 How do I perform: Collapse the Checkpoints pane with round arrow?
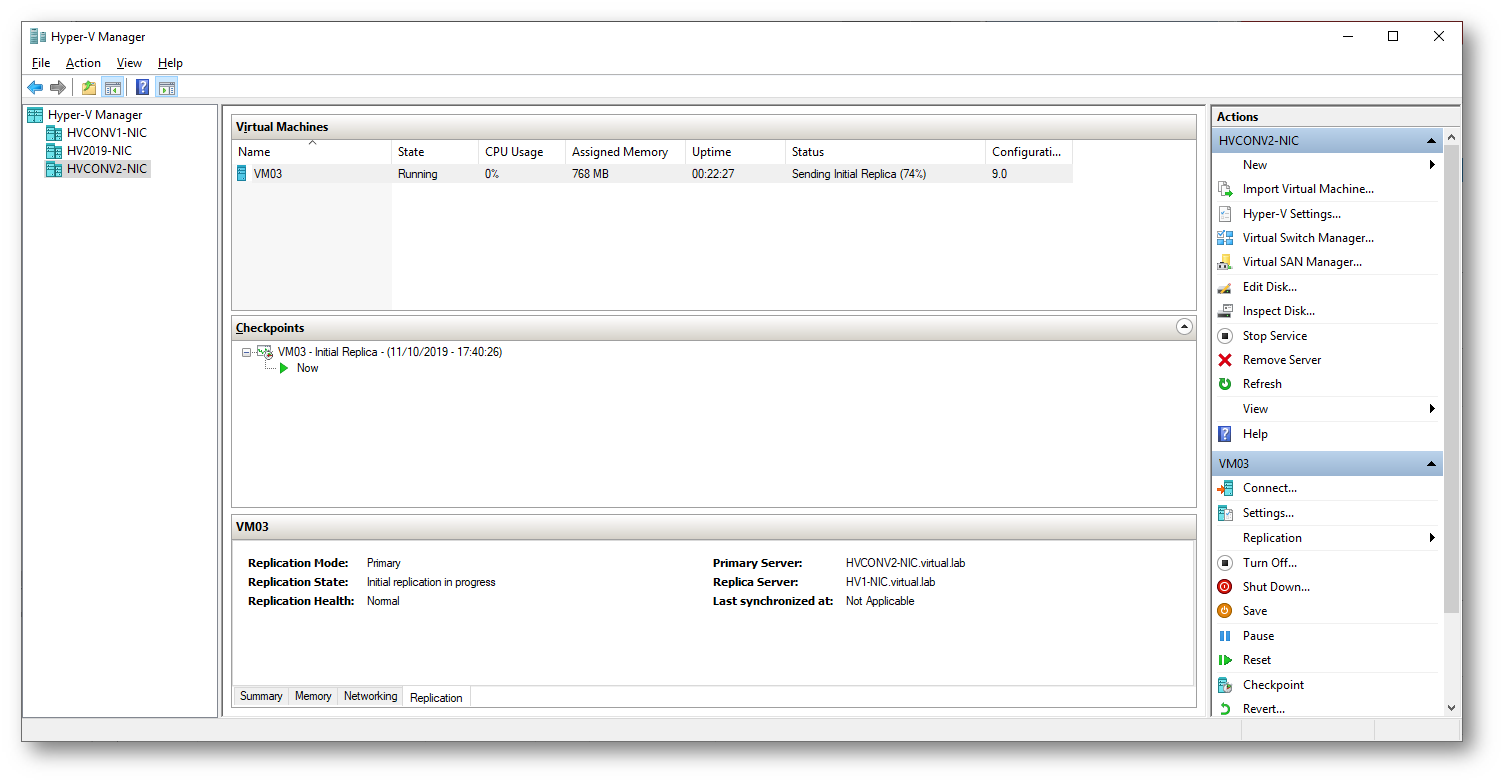pyautogui.click(x=1184, y=327)
